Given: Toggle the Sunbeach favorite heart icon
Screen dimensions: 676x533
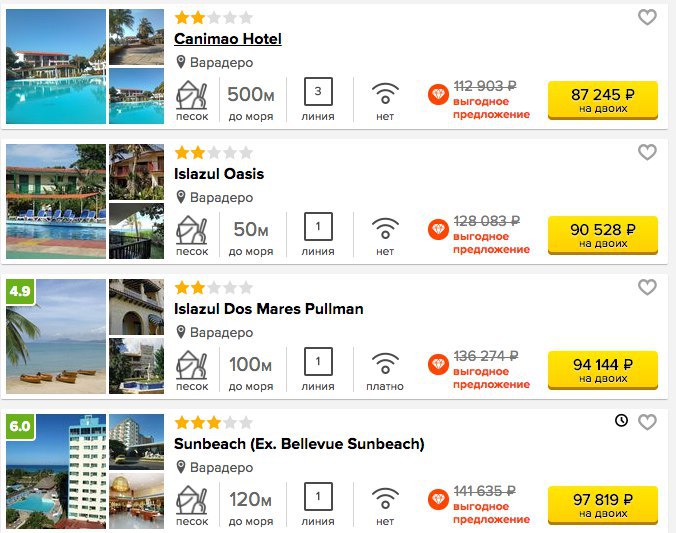Looking at the screenshot, I should pyautogui.click(x=647, y=422).
